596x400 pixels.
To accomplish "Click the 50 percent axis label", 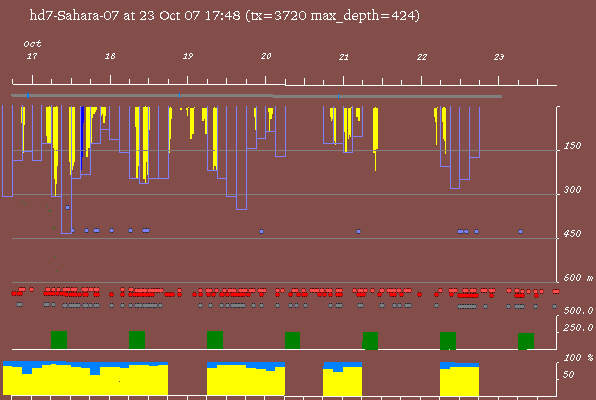I will pos(569,375).
